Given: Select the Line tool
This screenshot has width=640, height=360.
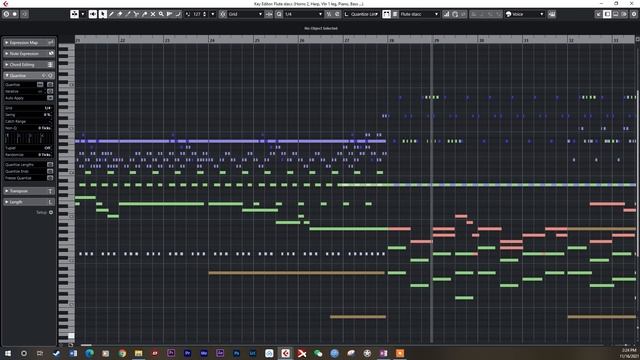Looking at the screenshot, I should tap(178, 14).
